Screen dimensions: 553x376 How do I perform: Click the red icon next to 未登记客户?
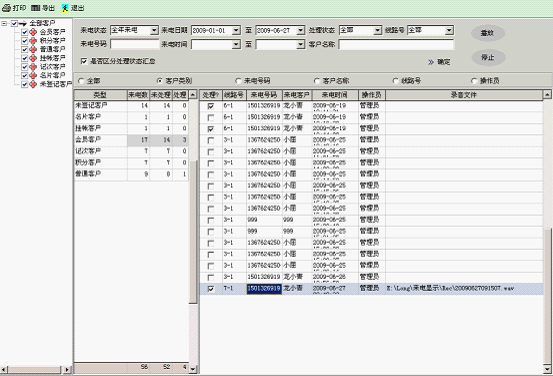tap(33, 84)
